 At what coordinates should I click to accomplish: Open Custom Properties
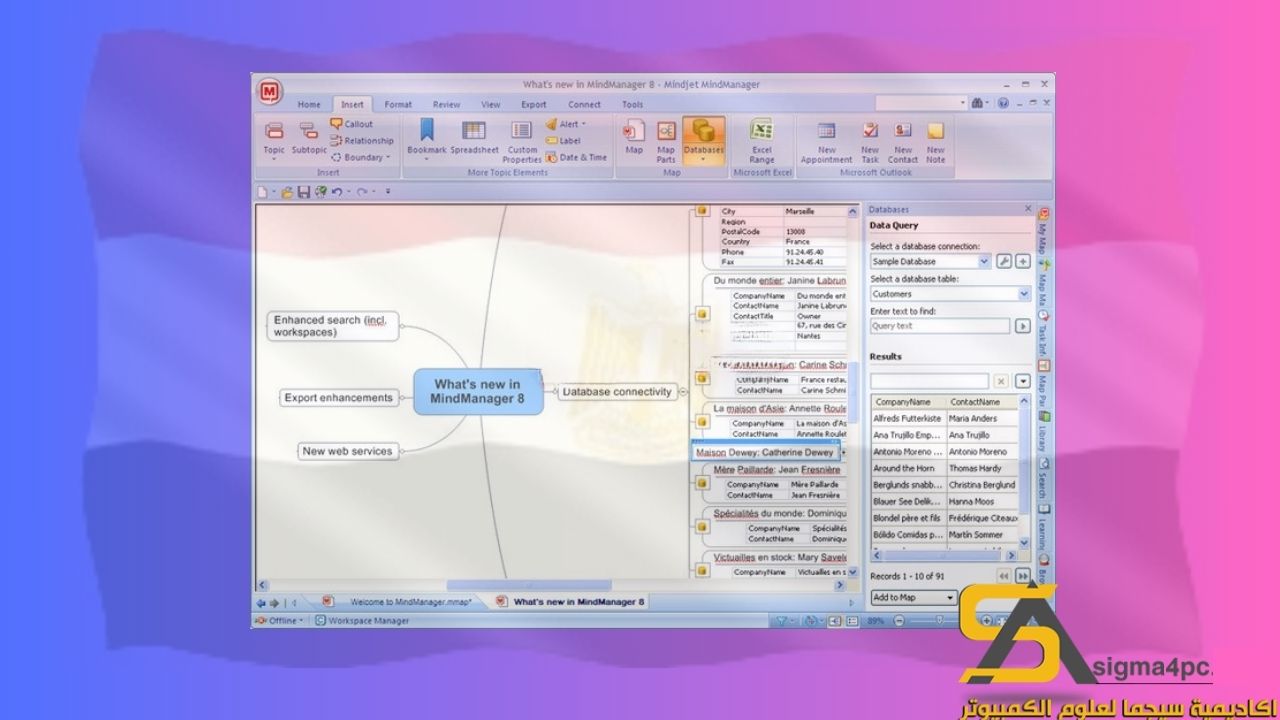click(521, 142)
